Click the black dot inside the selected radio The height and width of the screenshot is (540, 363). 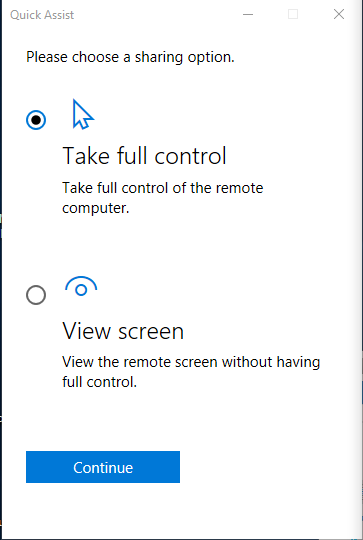click(x=36, y=120)
